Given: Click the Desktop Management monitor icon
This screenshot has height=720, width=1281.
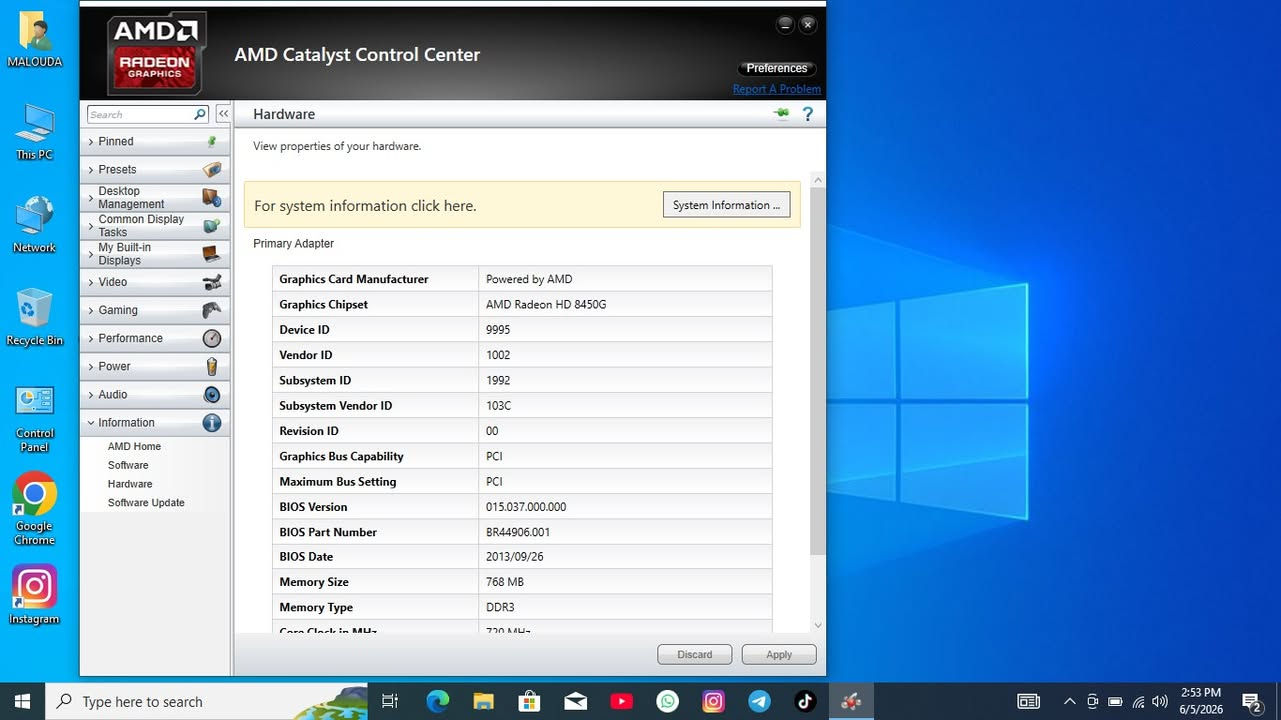Looking at the screenshot, I should point(211,198).
